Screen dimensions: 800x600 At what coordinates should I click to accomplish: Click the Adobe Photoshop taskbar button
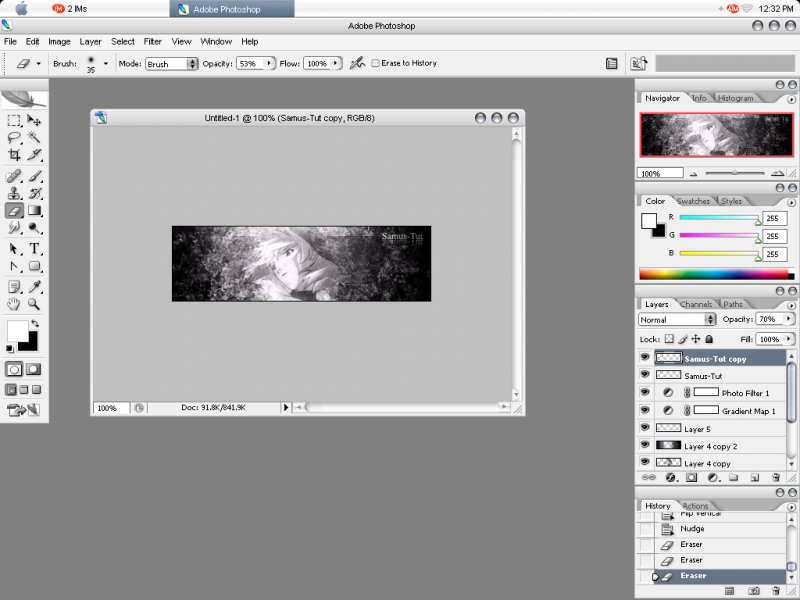click(232, 9)
